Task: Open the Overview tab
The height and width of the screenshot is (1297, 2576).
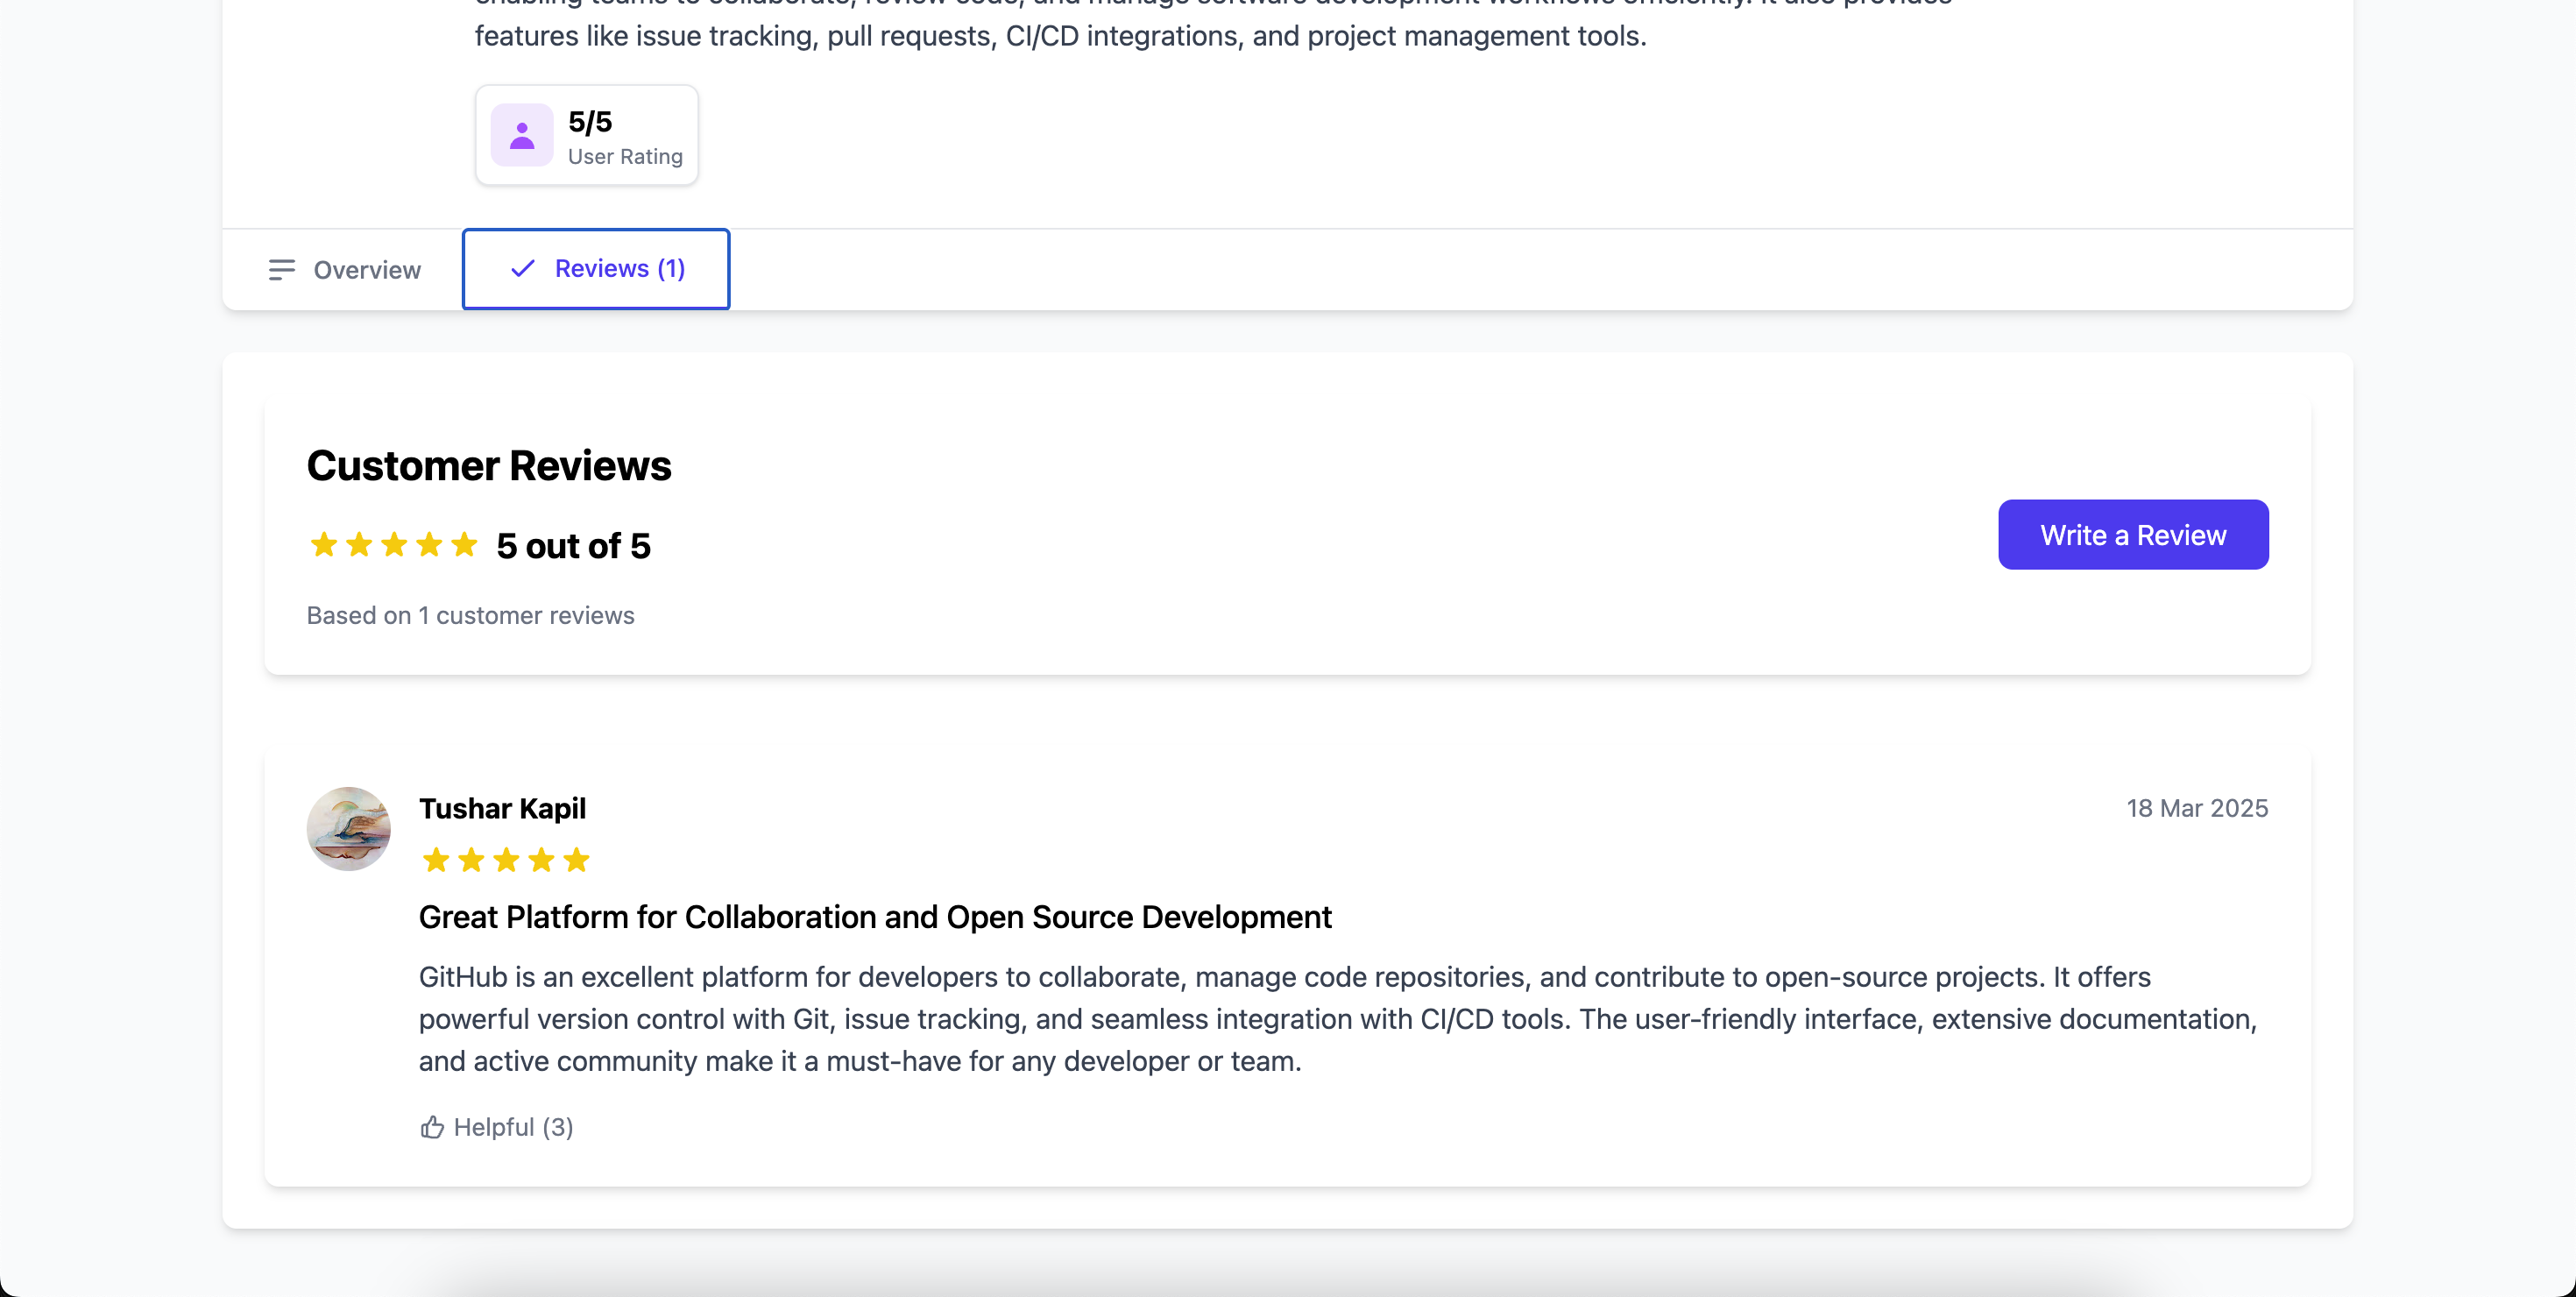Action: pyautogui.click(x=344, y=270)
